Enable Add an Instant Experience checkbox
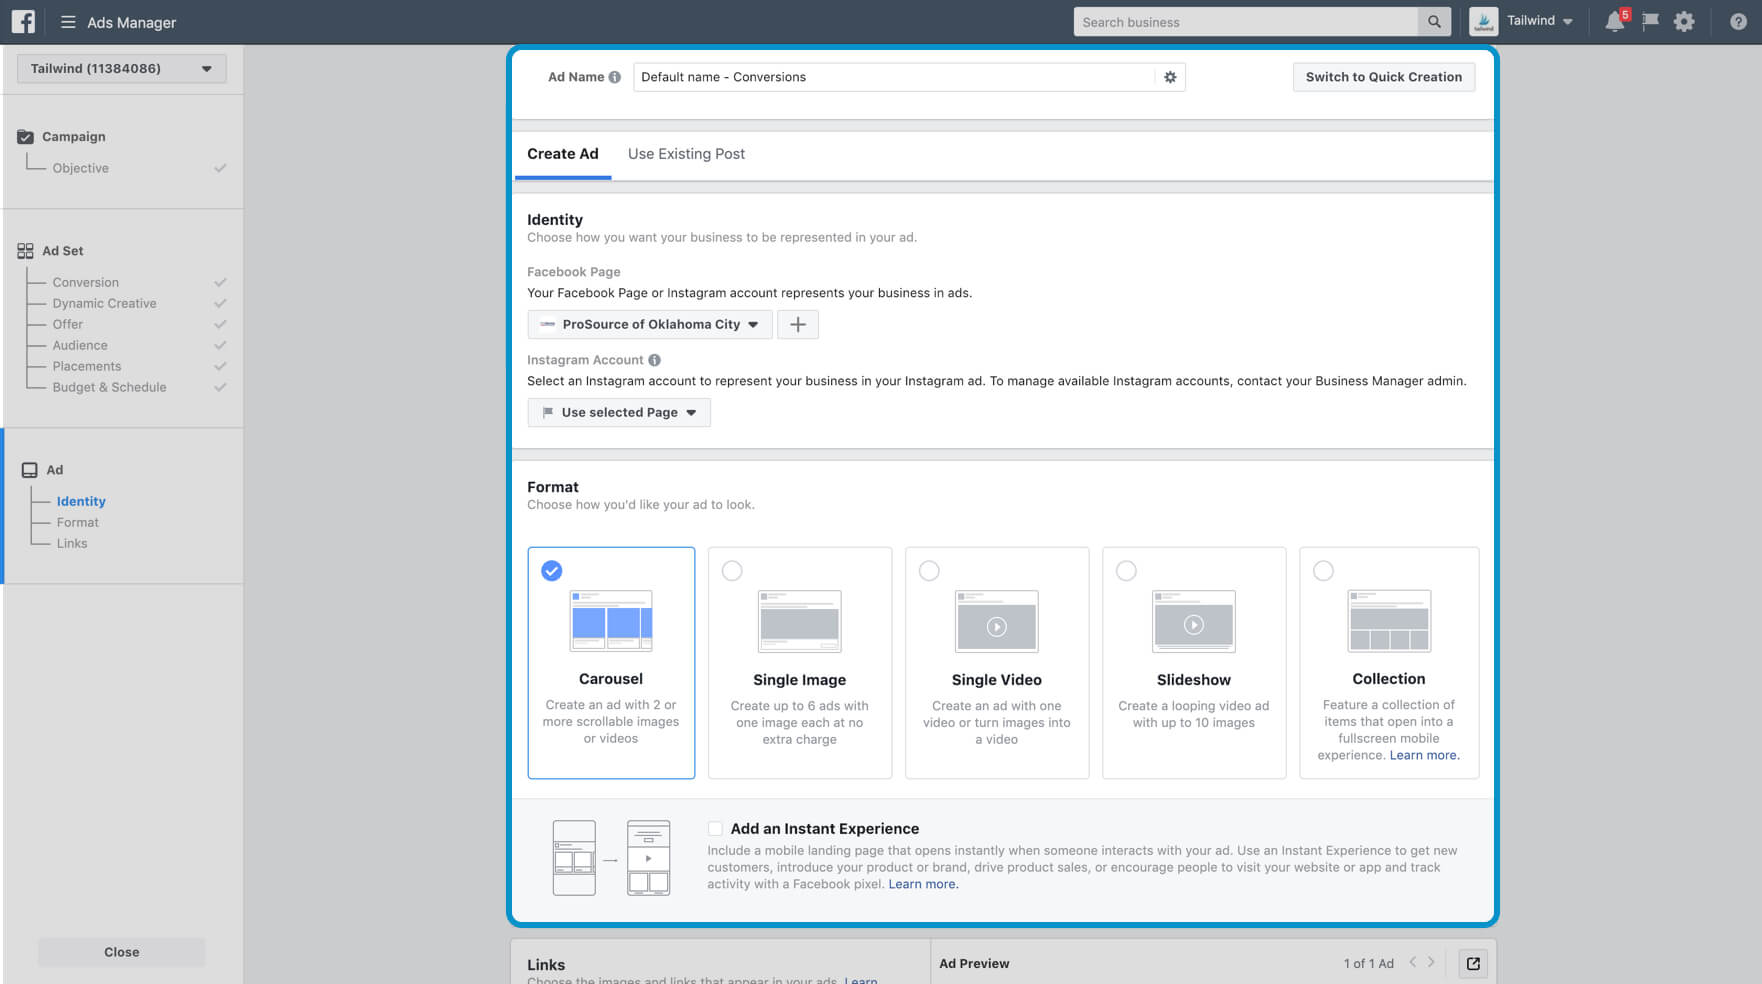1762x984 pixels. tap(715, 828)
